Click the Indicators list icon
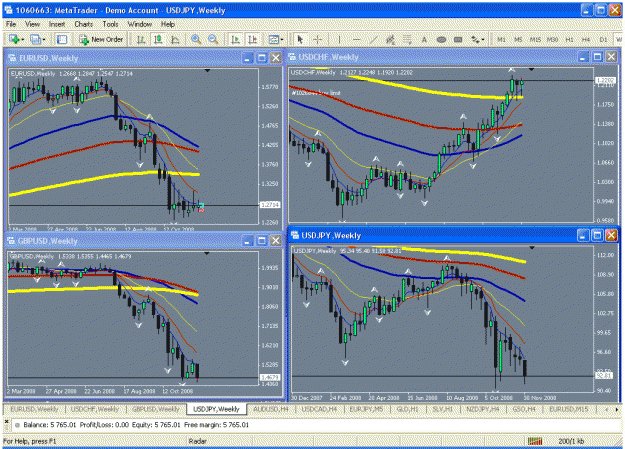Image resolution: width=625 pixels, height=449 pixels. tap(273, 39)
